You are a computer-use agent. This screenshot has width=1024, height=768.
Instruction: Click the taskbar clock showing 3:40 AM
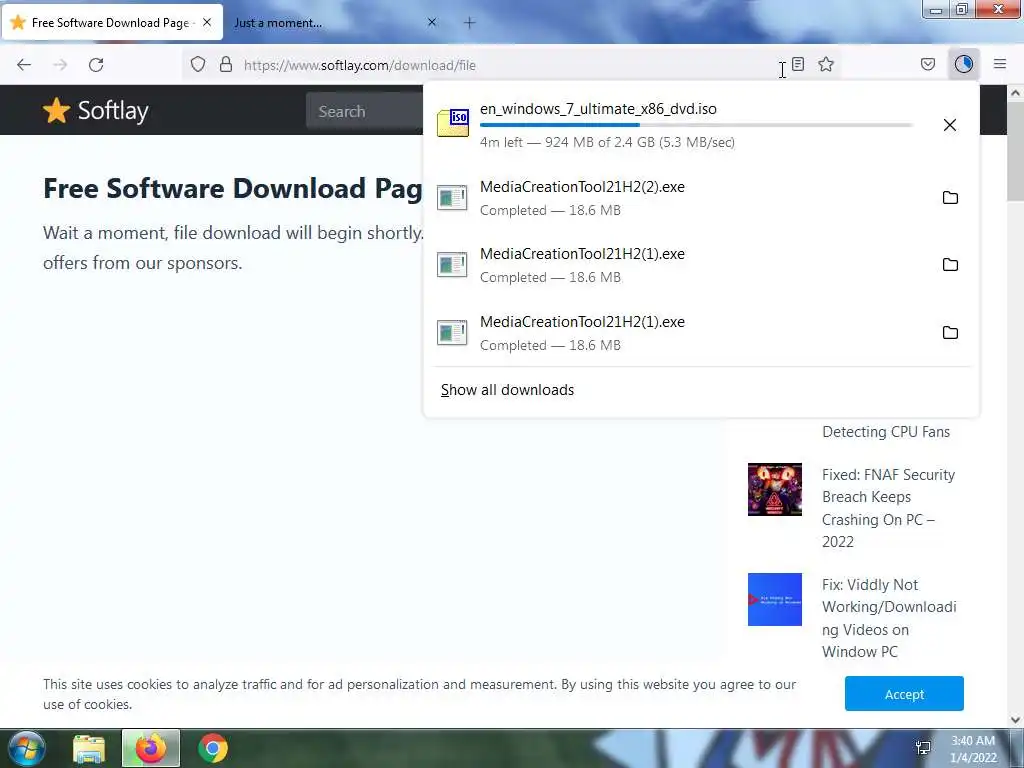click(x=973, y=748)
